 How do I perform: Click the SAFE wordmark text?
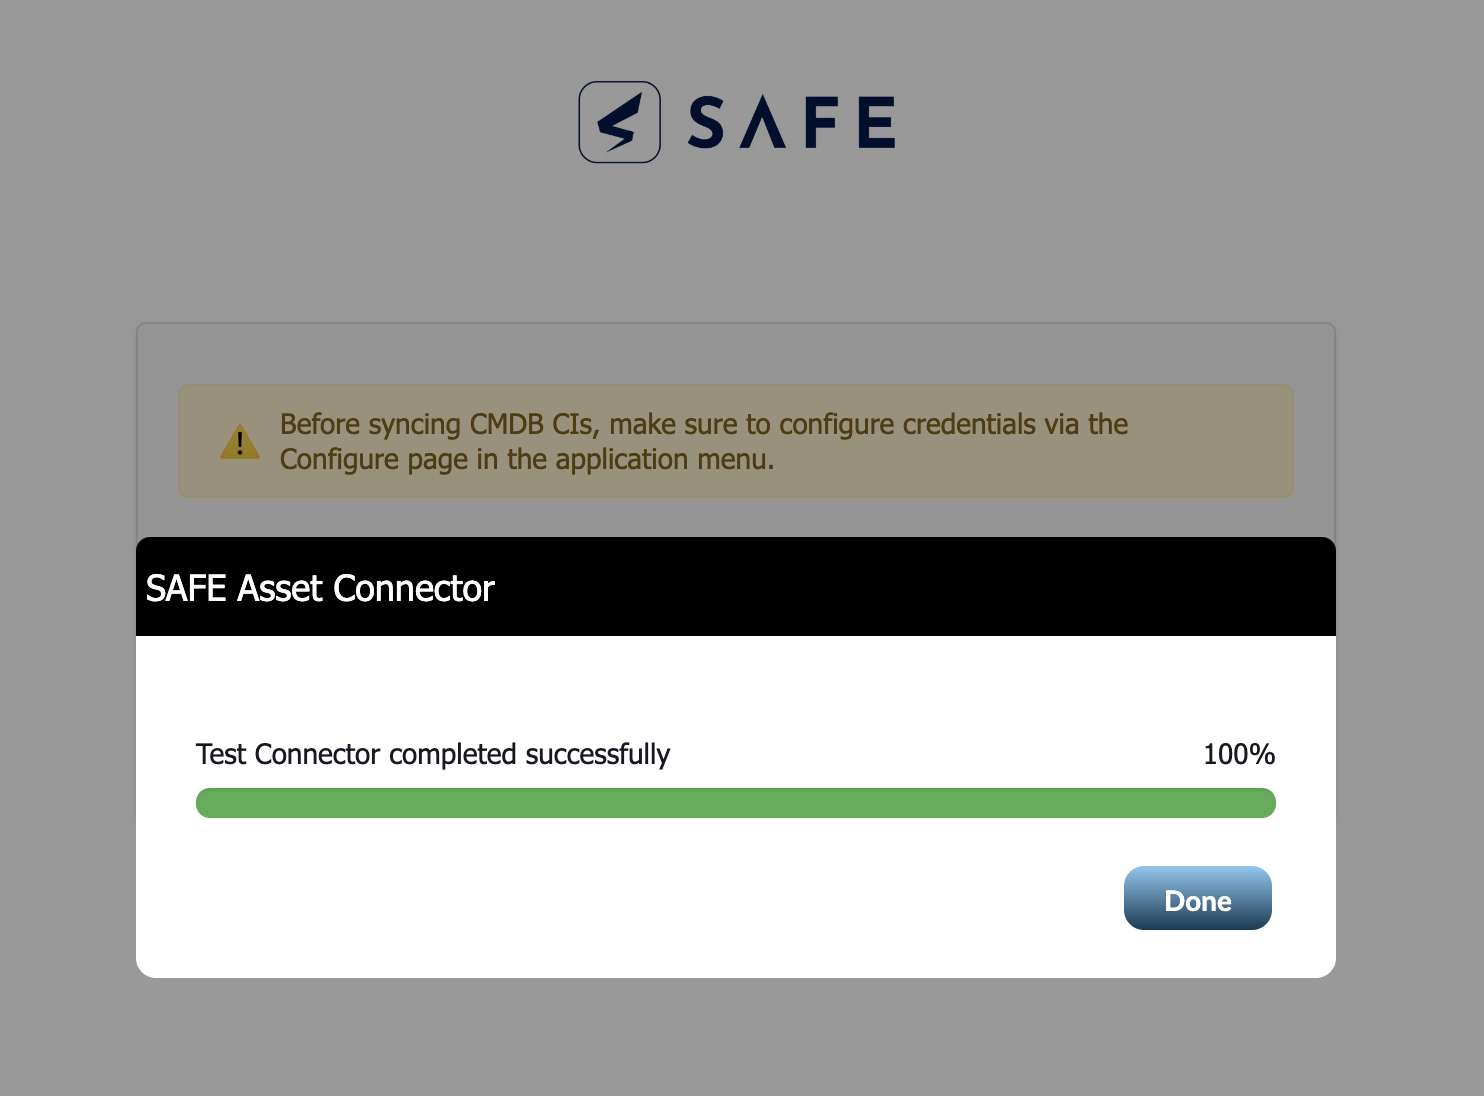pos(791,122)
